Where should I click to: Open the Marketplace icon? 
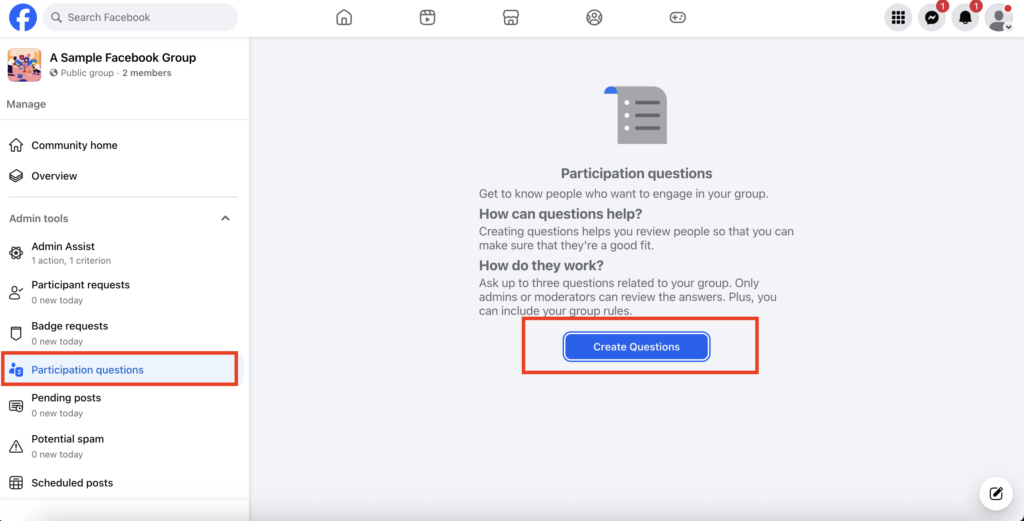[x=511, y=17]
